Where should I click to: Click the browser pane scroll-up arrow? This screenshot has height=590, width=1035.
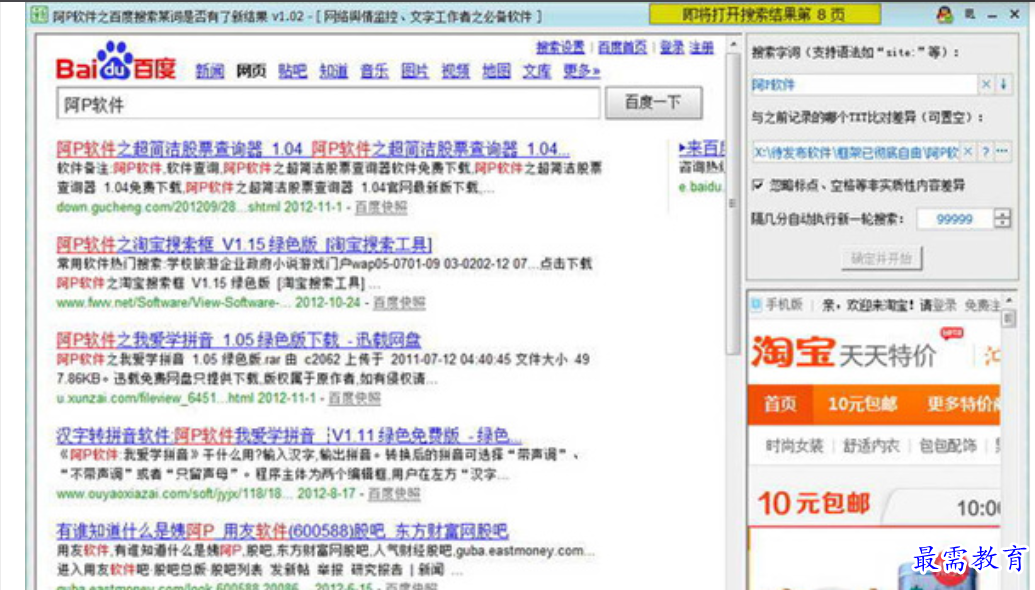coord(733,45)
